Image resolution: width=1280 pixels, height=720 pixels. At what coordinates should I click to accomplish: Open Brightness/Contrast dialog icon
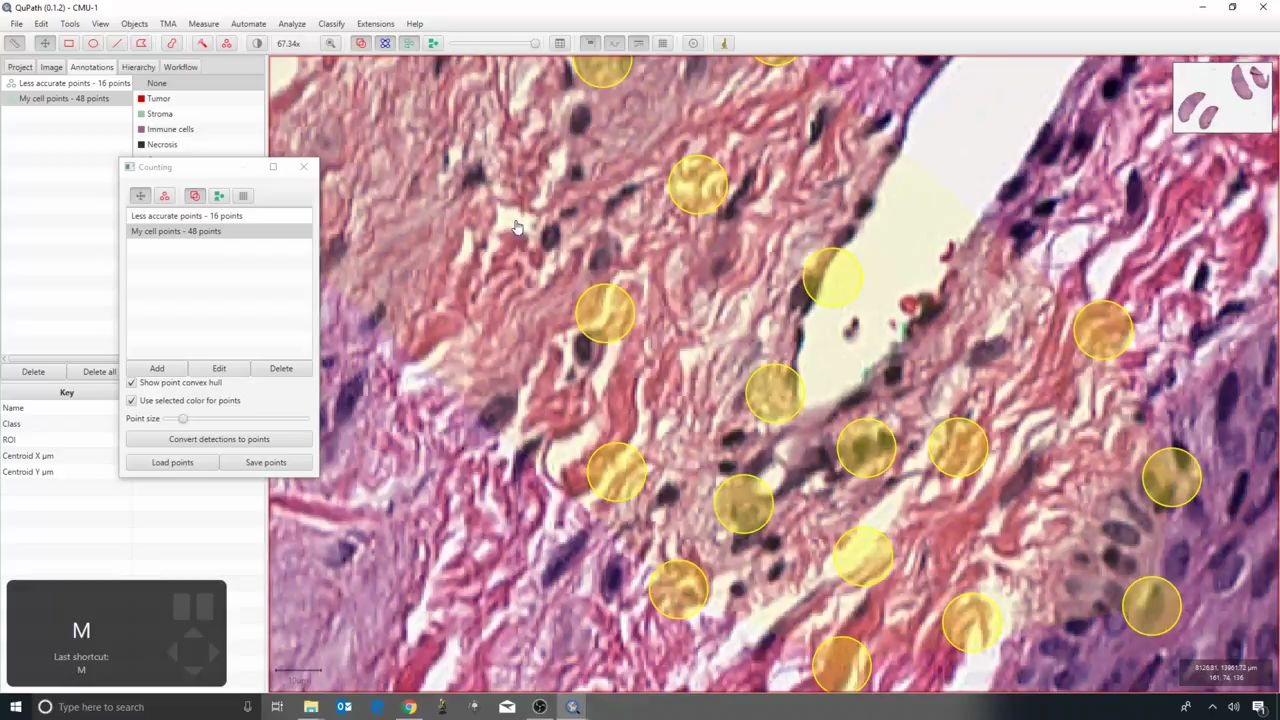tap(257, 43)
